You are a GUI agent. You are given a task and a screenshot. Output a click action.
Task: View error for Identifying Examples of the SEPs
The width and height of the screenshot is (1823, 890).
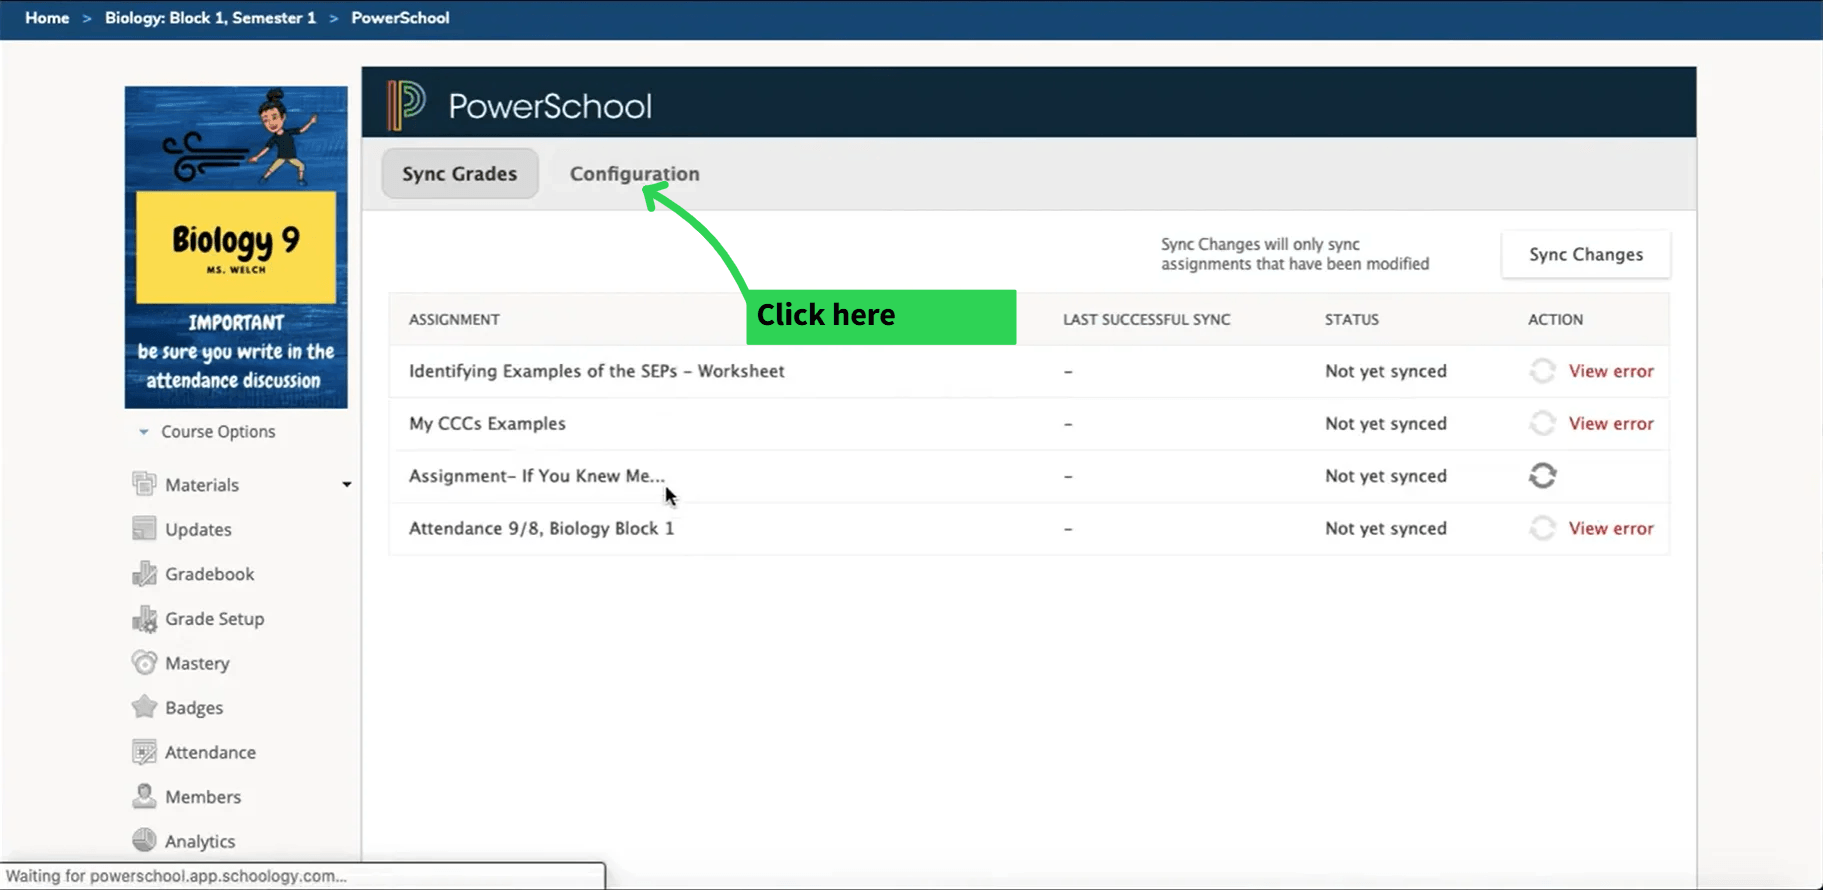point(1611,371)
